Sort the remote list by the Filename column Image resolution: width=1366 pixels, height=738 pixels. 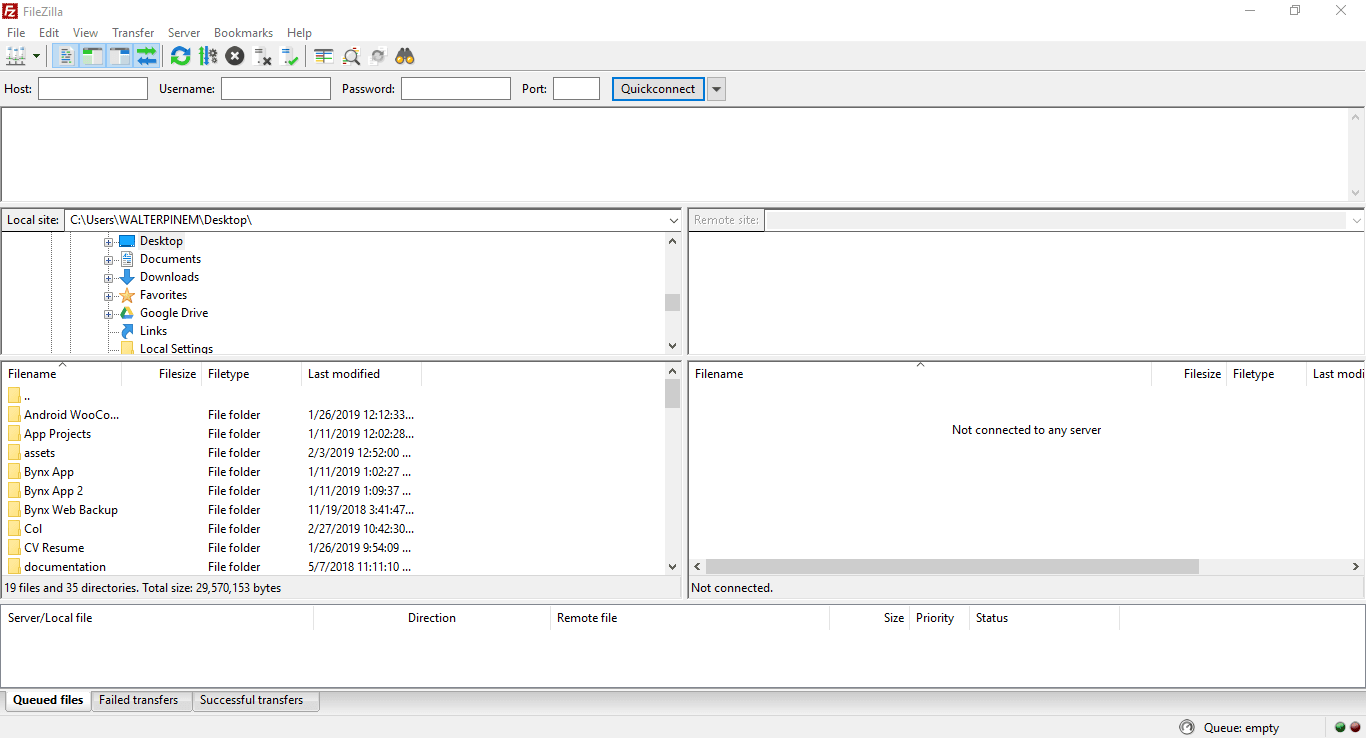coord(920,374)
